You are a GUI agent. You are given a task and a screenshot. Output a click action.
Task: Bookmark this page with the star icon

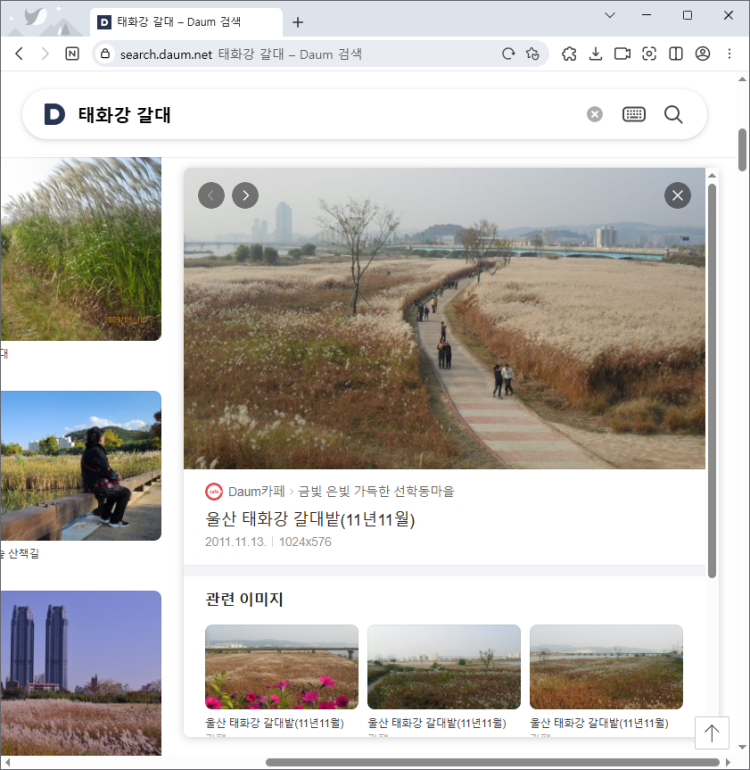533,54
